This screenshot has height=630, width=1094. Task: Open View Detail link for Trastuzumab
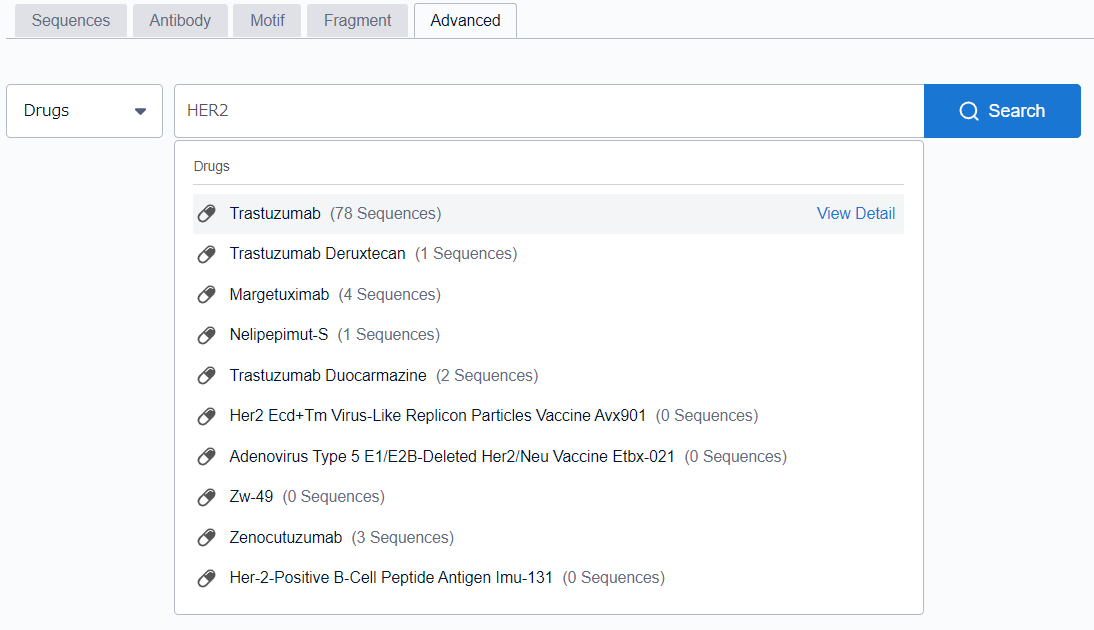pyautogui.click(x=855, y=214)
